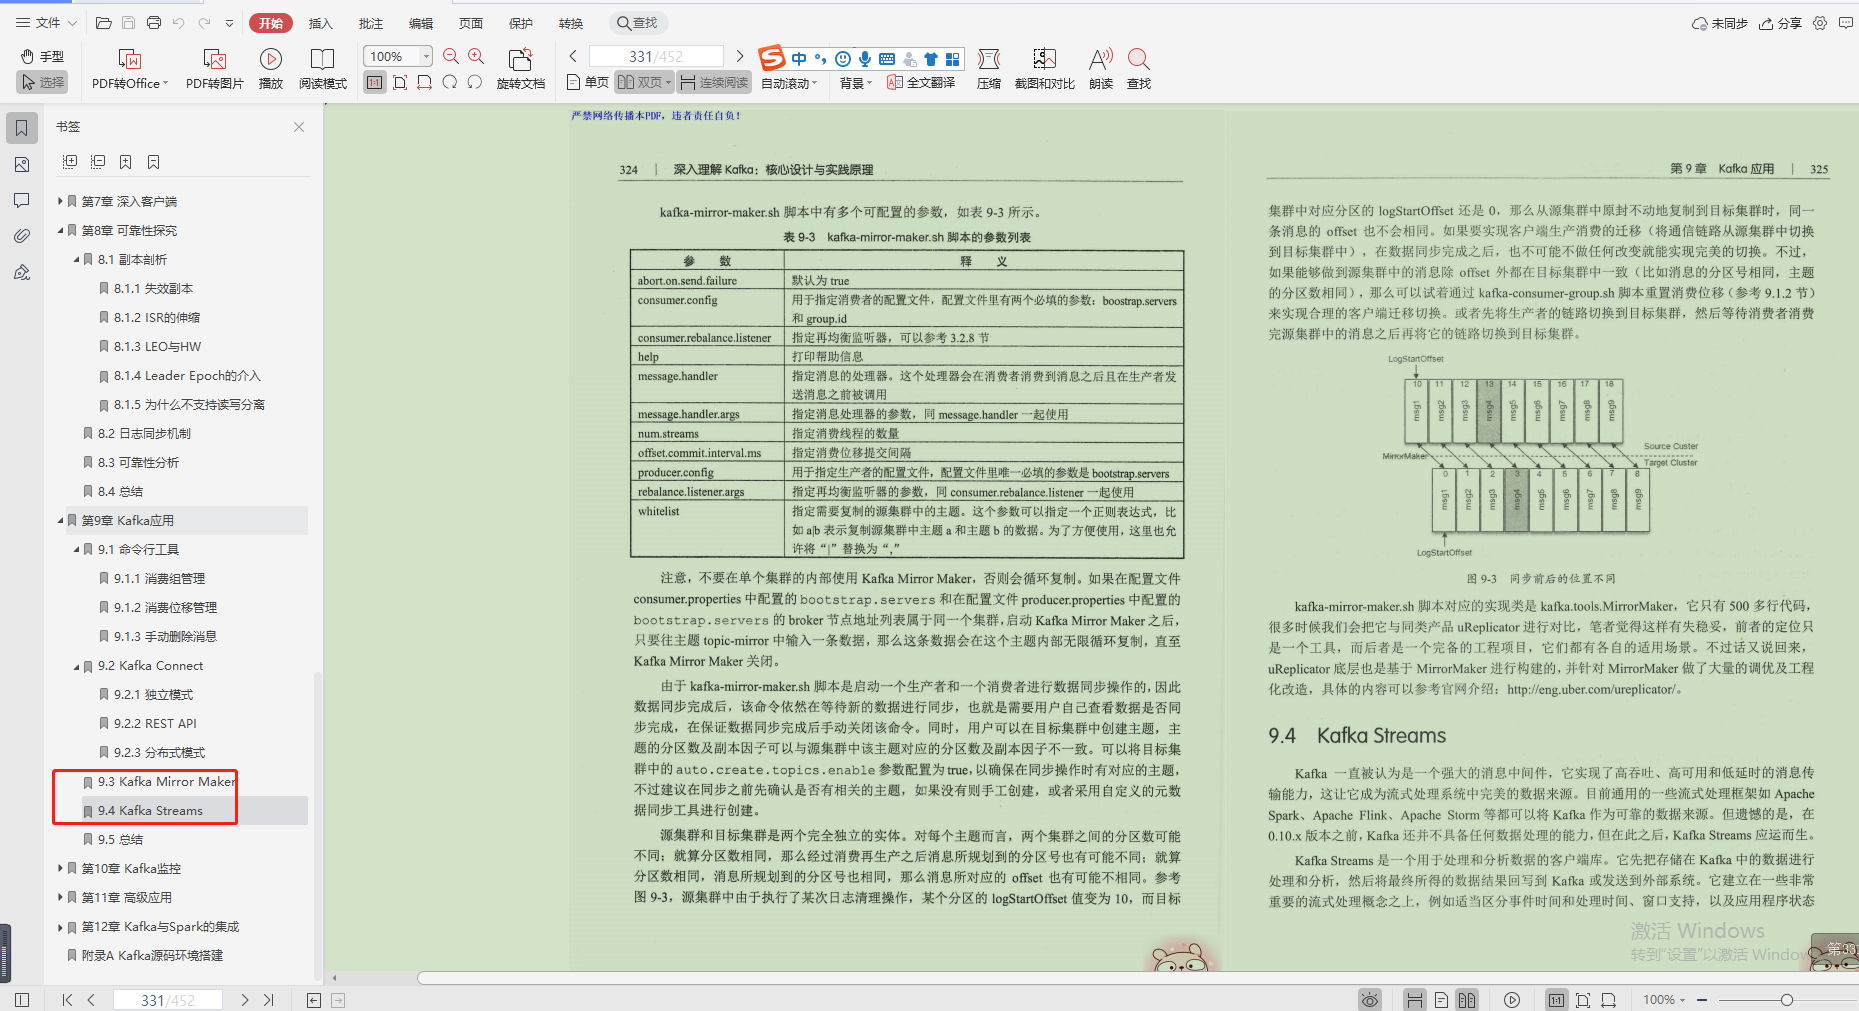Click the zoom out magnifier icon
Image resolution: width=1859 pixels, height=1011 pixels.
click(451, 57)
